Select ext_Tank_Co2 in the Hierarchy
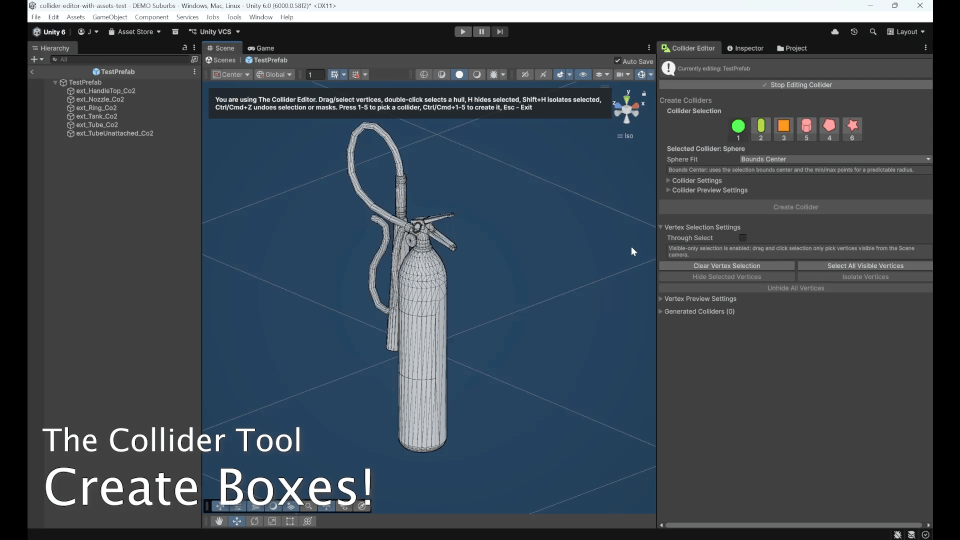Image resolution: width=960 pixels, height=540 pixels. click(x=96, y=116)
